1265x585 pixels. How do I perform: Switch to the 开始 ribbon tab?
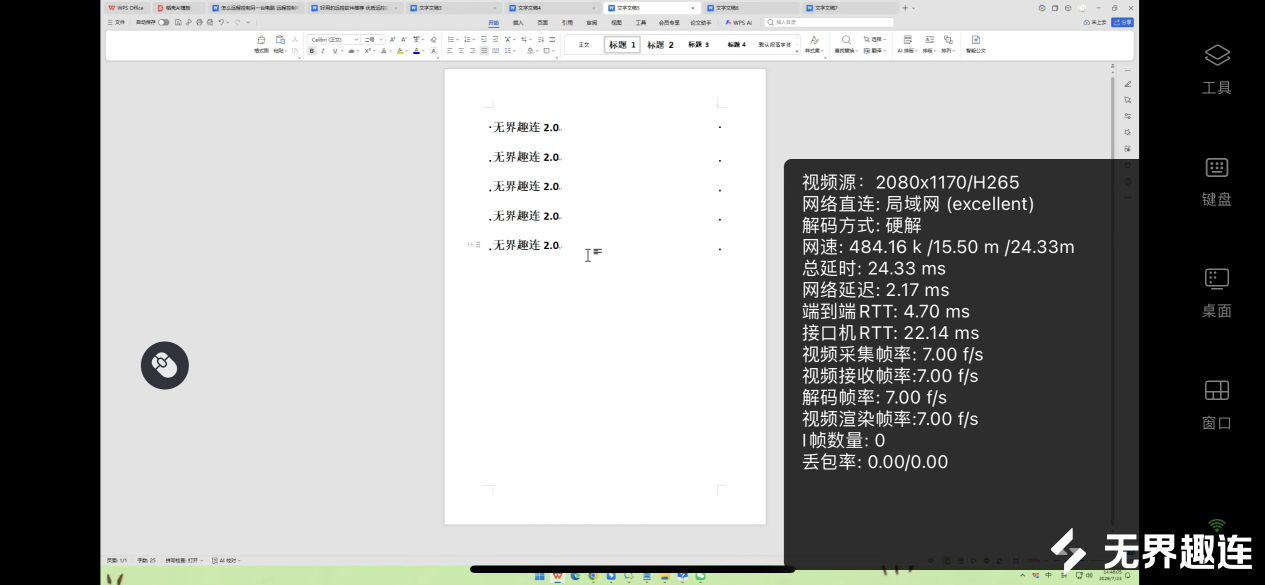(x=494, y=22)
